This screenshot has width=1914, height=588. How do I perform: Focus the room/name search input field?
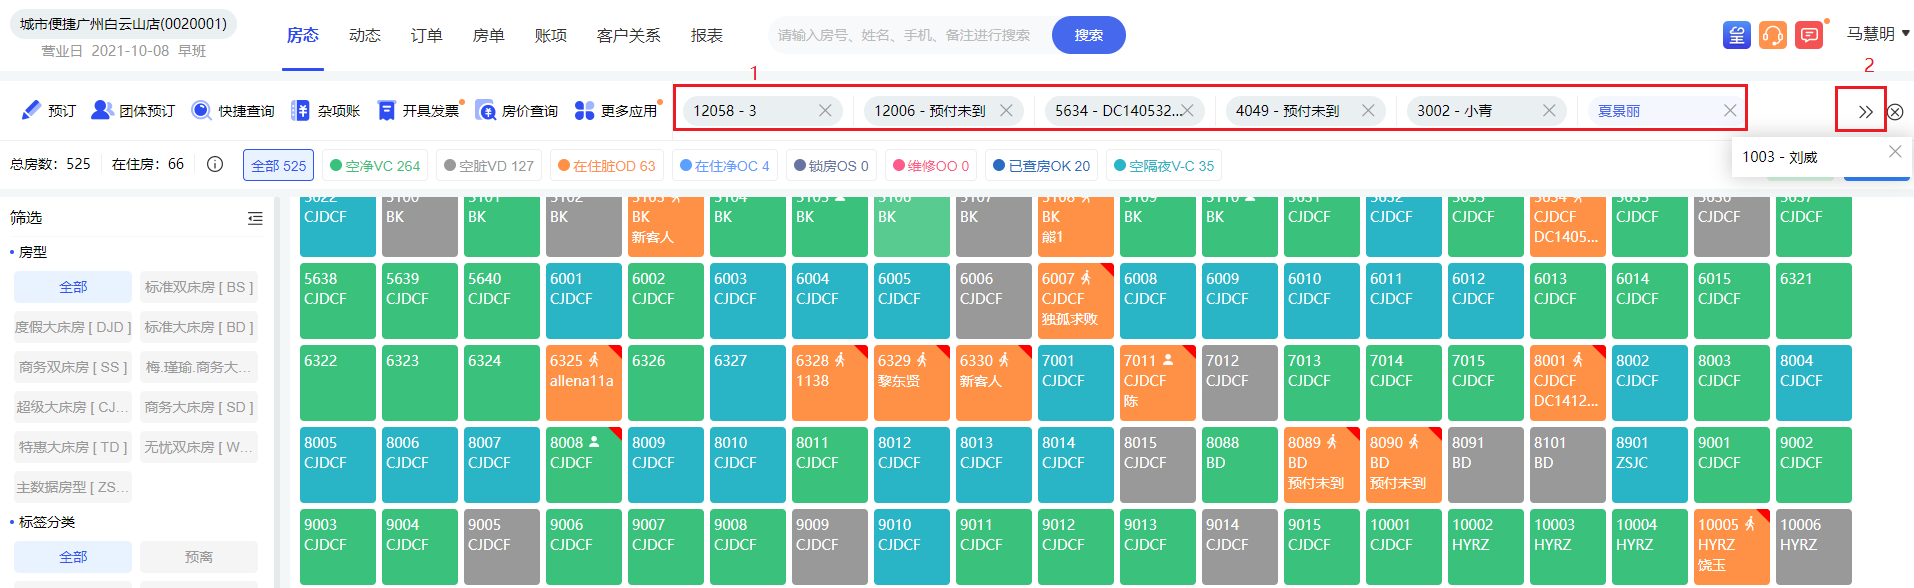[x=910, y=35]
